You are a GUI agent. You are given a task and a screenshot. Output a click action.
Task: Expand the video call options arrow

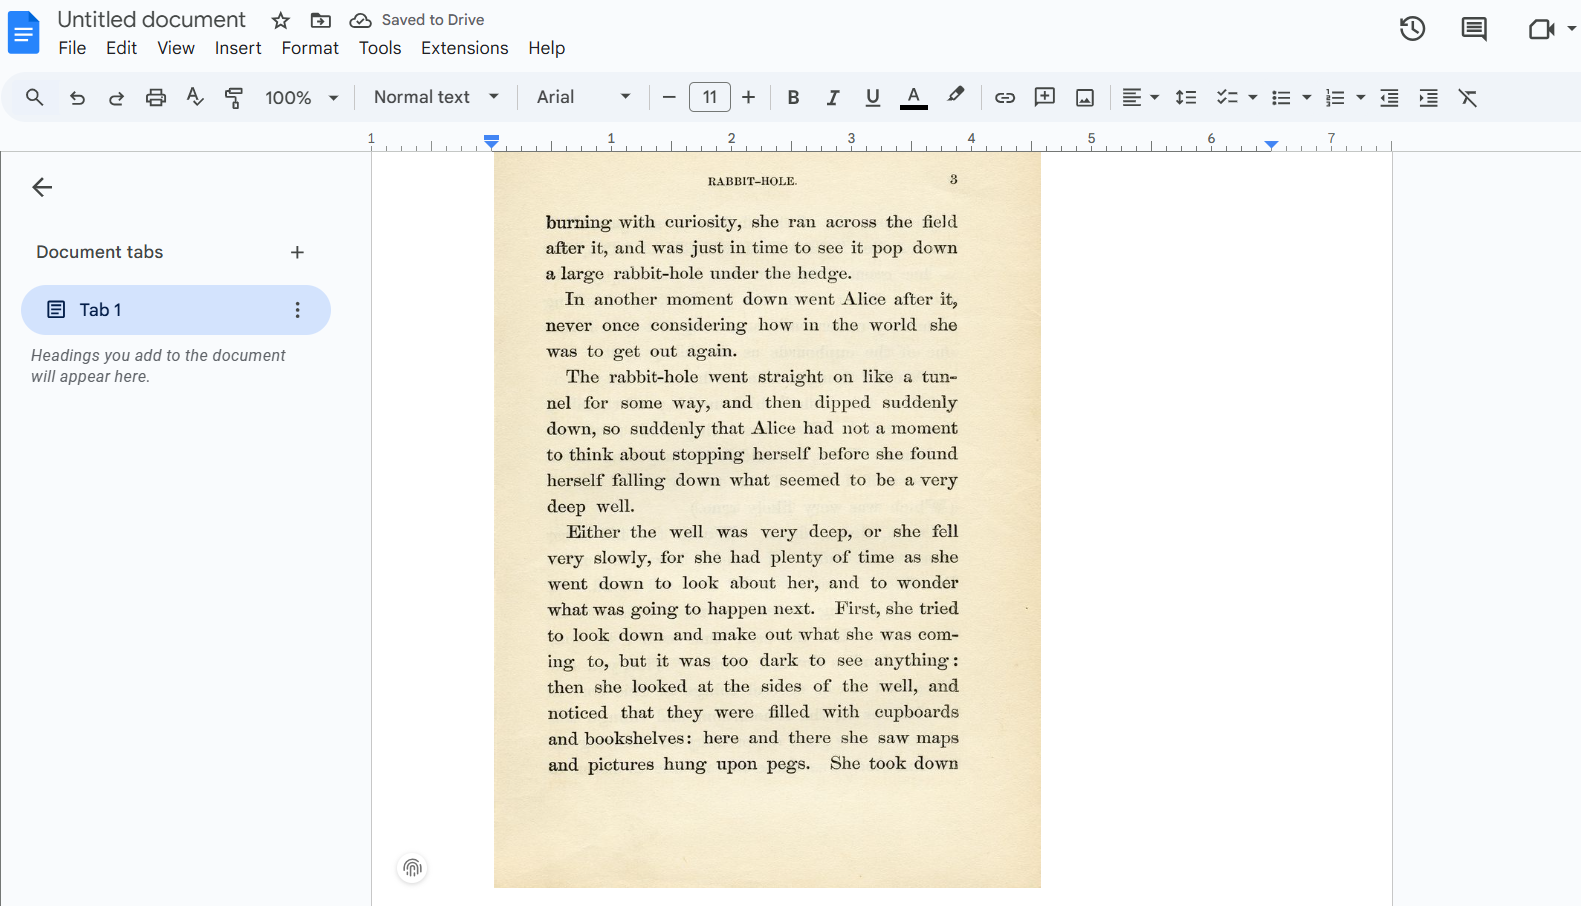[x=1572, y=29]
